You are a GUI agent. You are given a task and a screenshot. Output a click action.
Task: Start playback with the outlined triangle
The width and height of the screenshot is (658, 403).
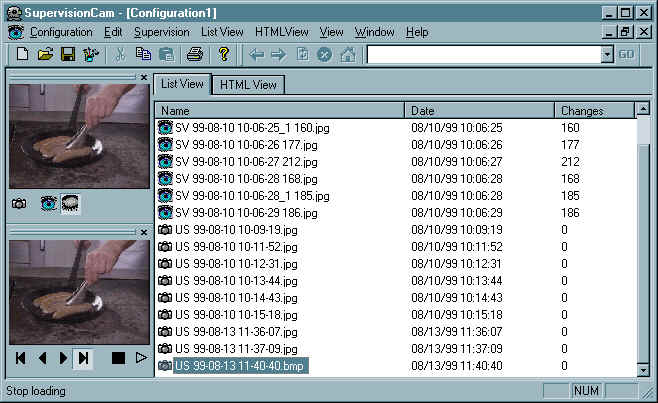pyautogui.click(x=141, y=358)
